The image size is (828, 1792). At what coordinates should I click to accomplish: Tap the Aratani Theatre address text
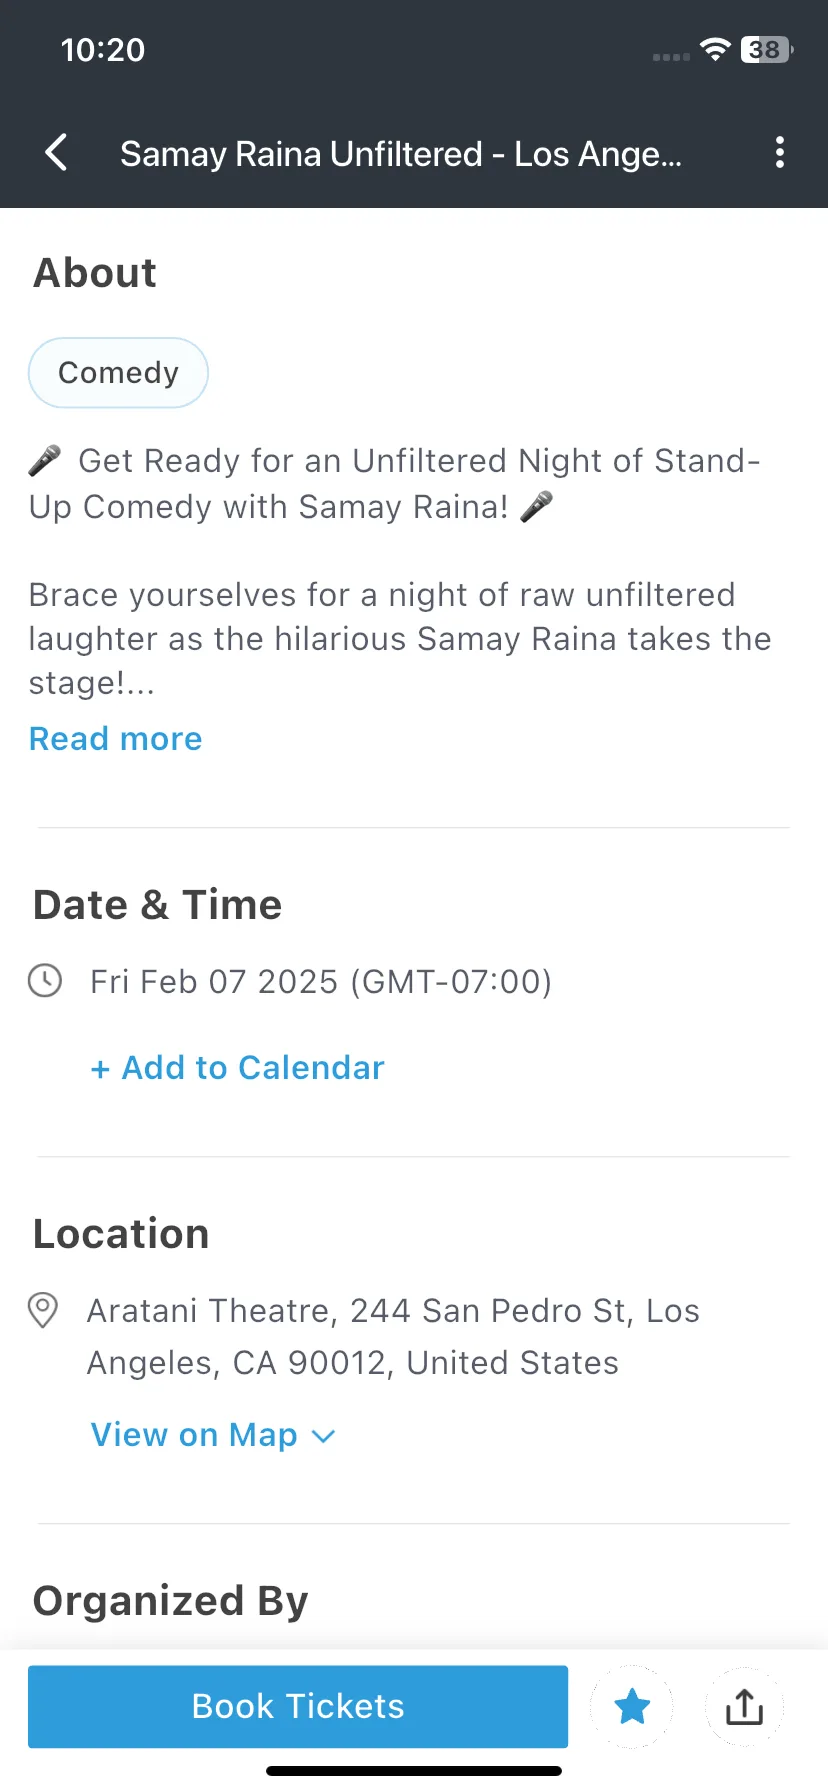coord(393,1336)
